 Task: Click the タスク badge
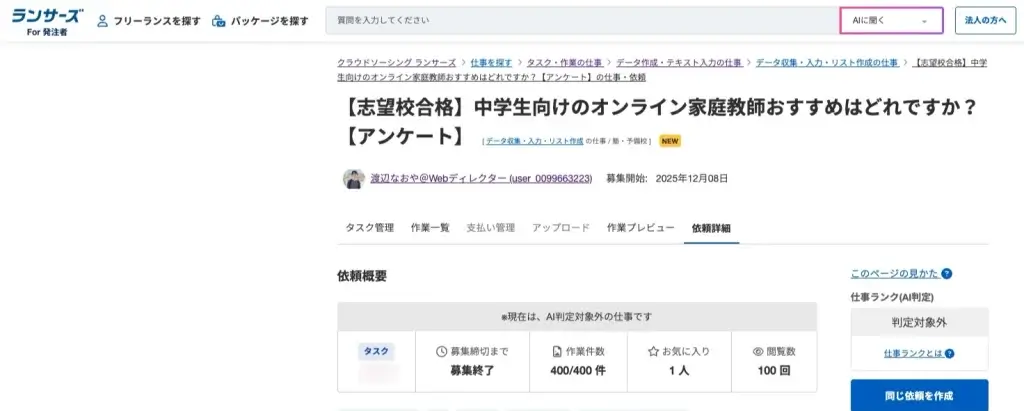point(376,352)
